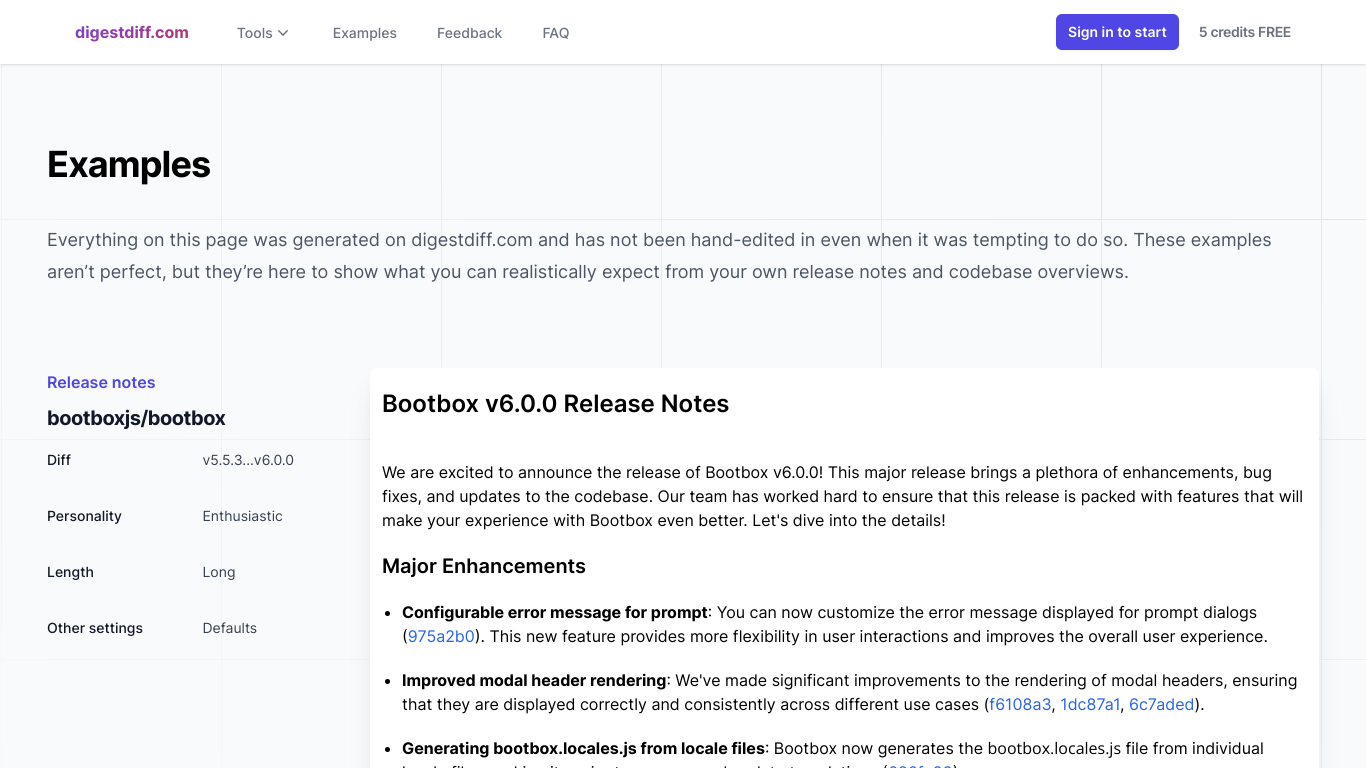Open the FAQ nav item
Image resolution: width=1366 pixels, height=768 pixels.
coord(556,33)
